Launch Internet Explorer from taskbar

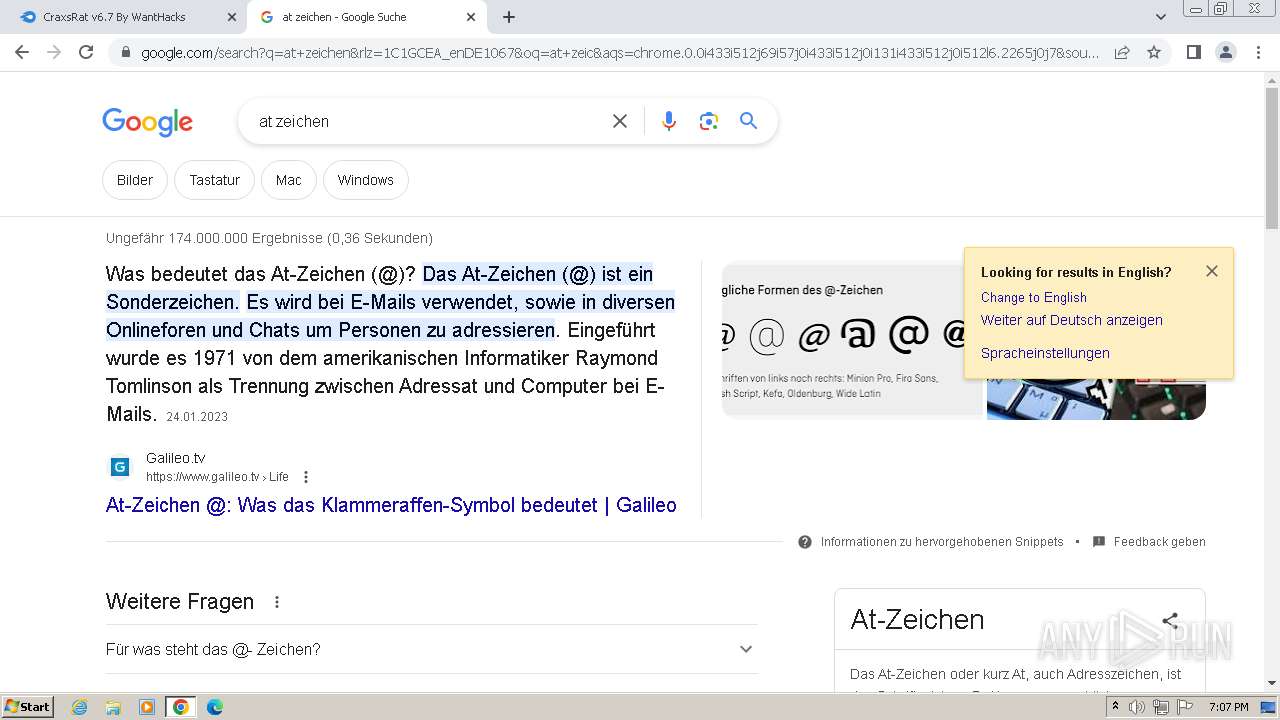[80, 707]
